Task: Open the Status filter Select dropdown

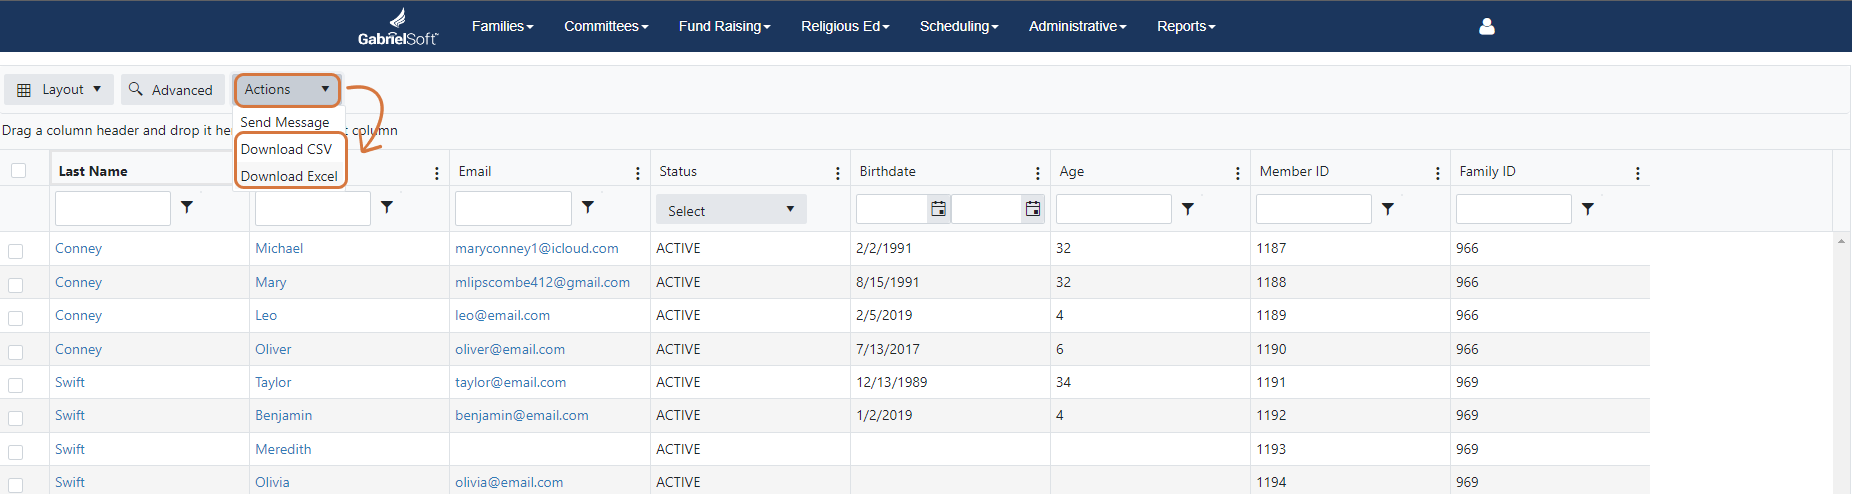Action: (731, 210)
